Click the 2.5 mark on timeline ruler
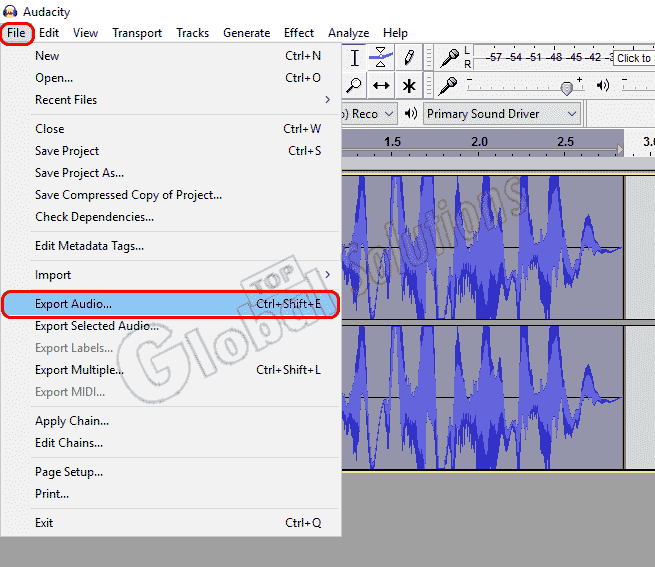 565,142
